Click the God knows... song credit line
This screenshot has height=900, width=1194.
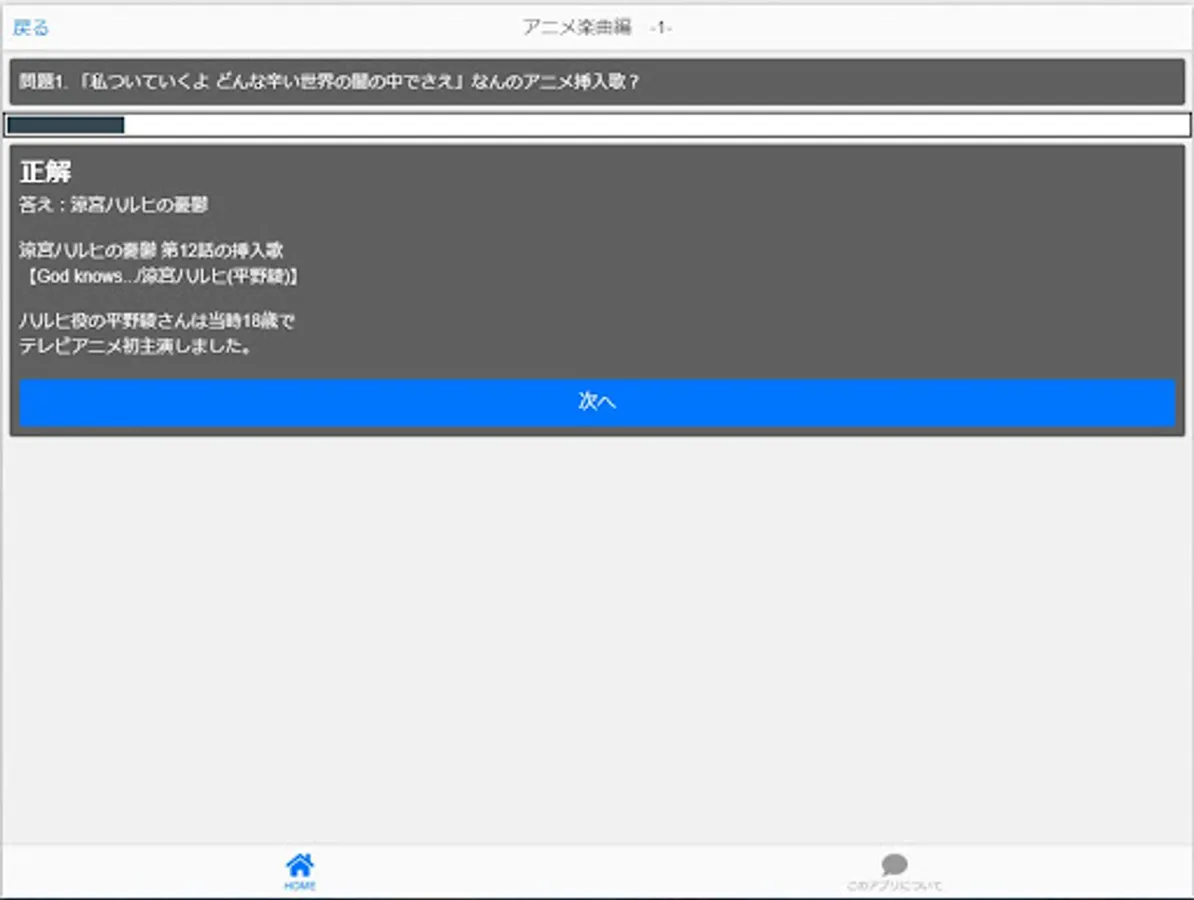(x=160, y=276)
